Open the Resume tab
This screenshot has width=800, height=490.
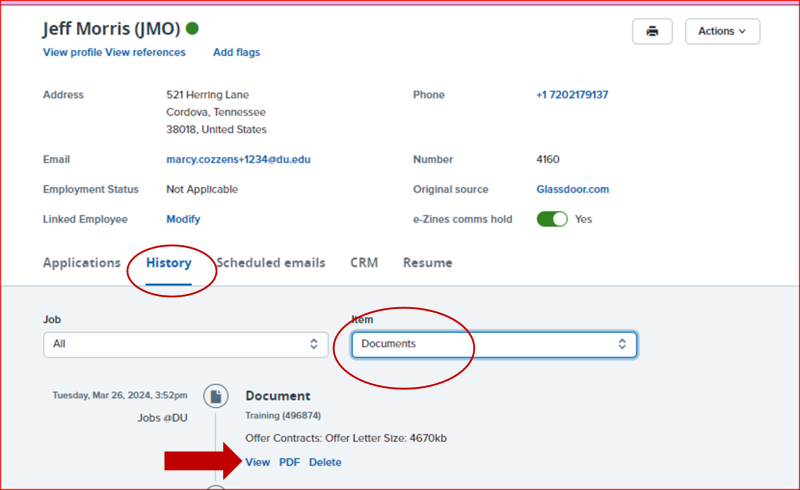pos(427,263)
